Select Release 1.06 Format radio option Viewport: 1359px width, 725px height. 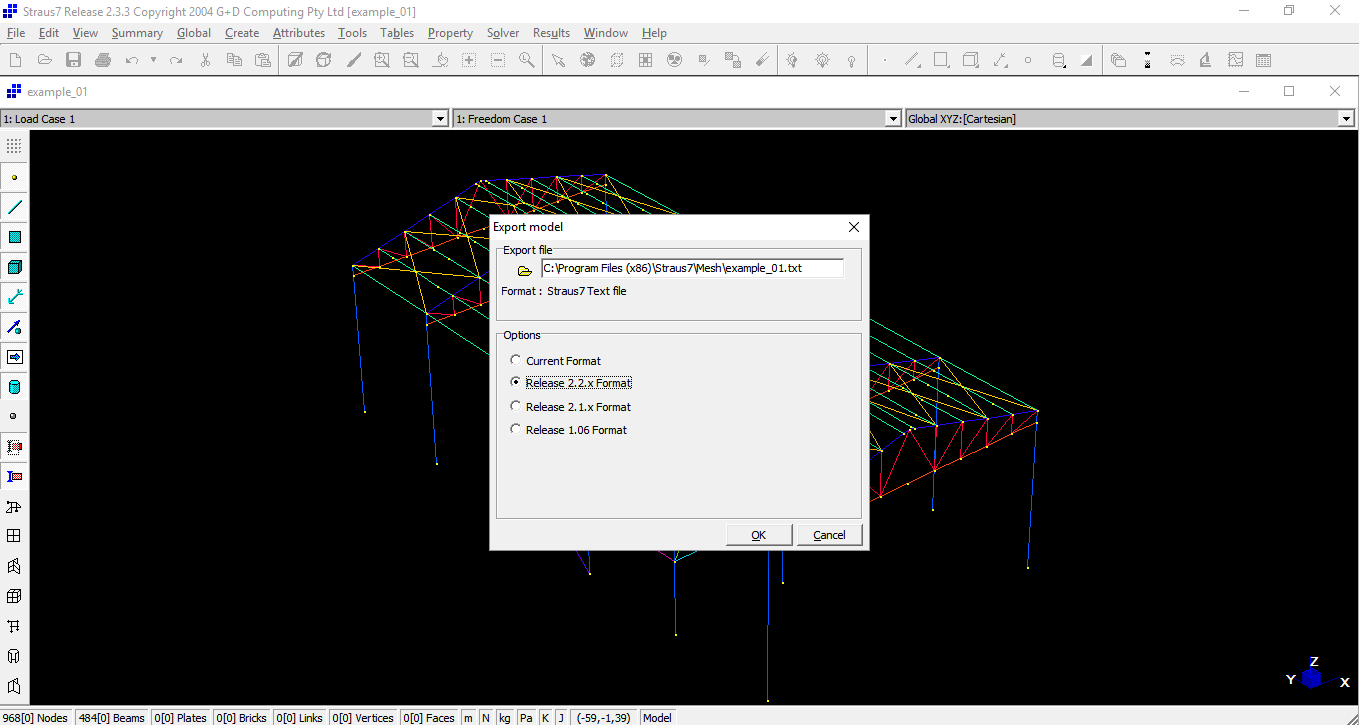(x=568, y=430)
